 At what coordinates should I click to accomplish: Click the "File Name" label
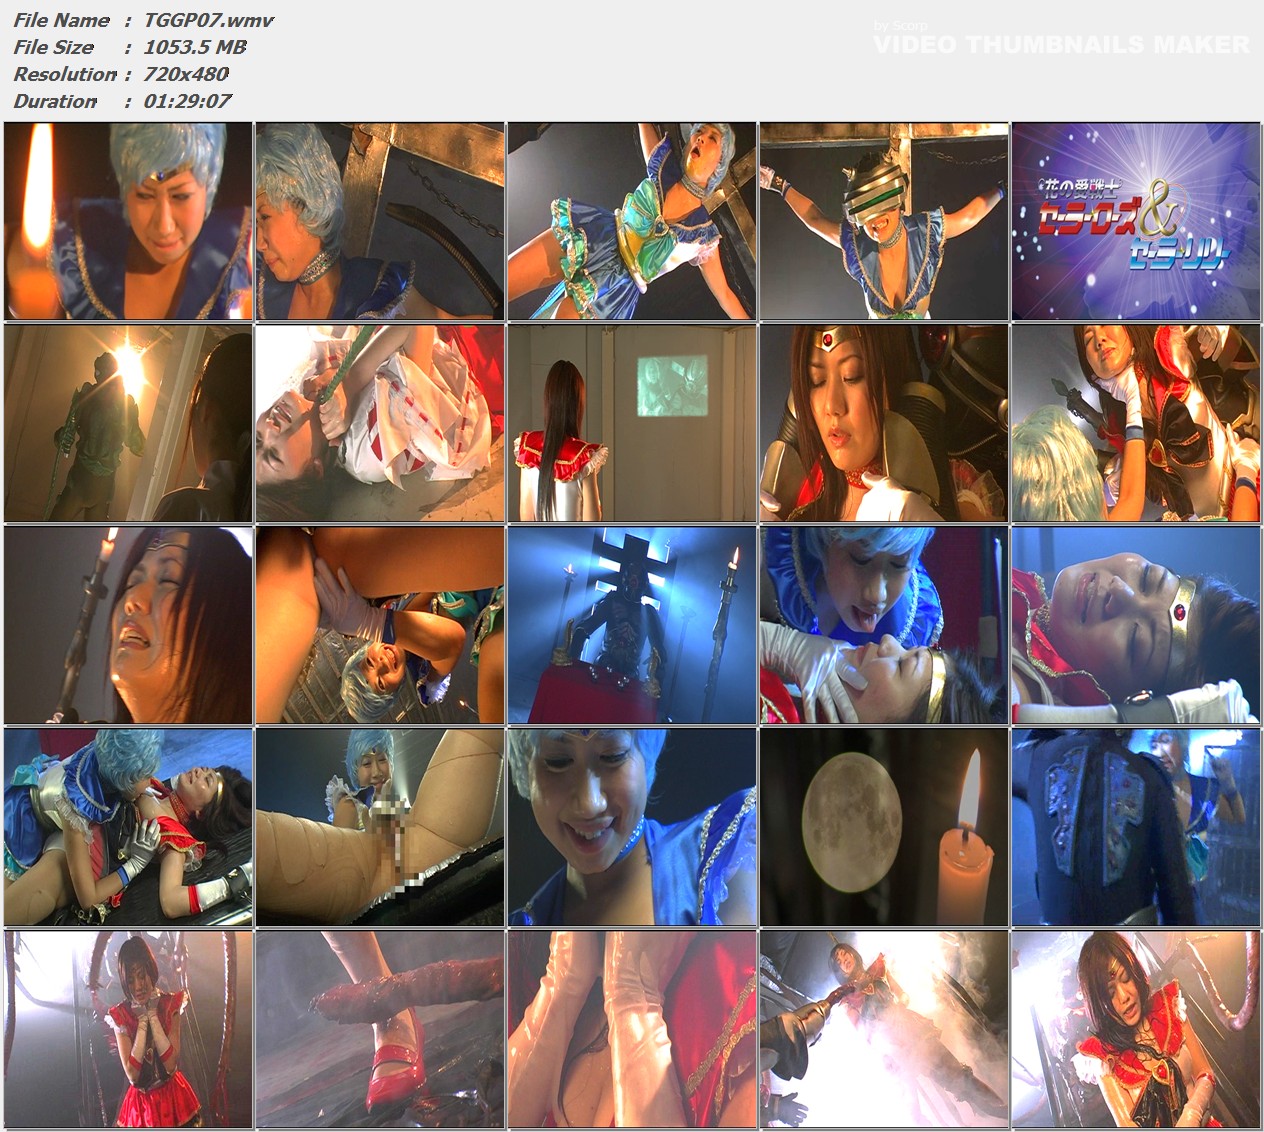(x=62, y=20)
